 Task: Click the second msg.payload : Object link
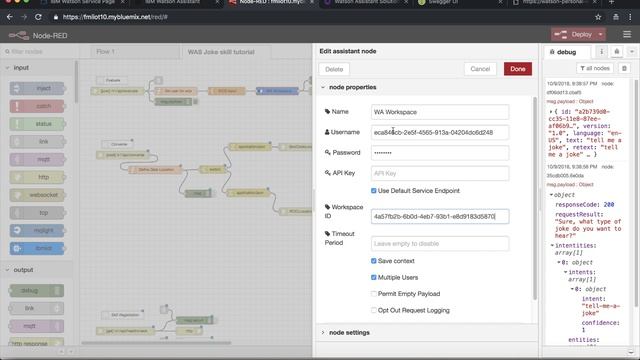(x=570, y=184)
